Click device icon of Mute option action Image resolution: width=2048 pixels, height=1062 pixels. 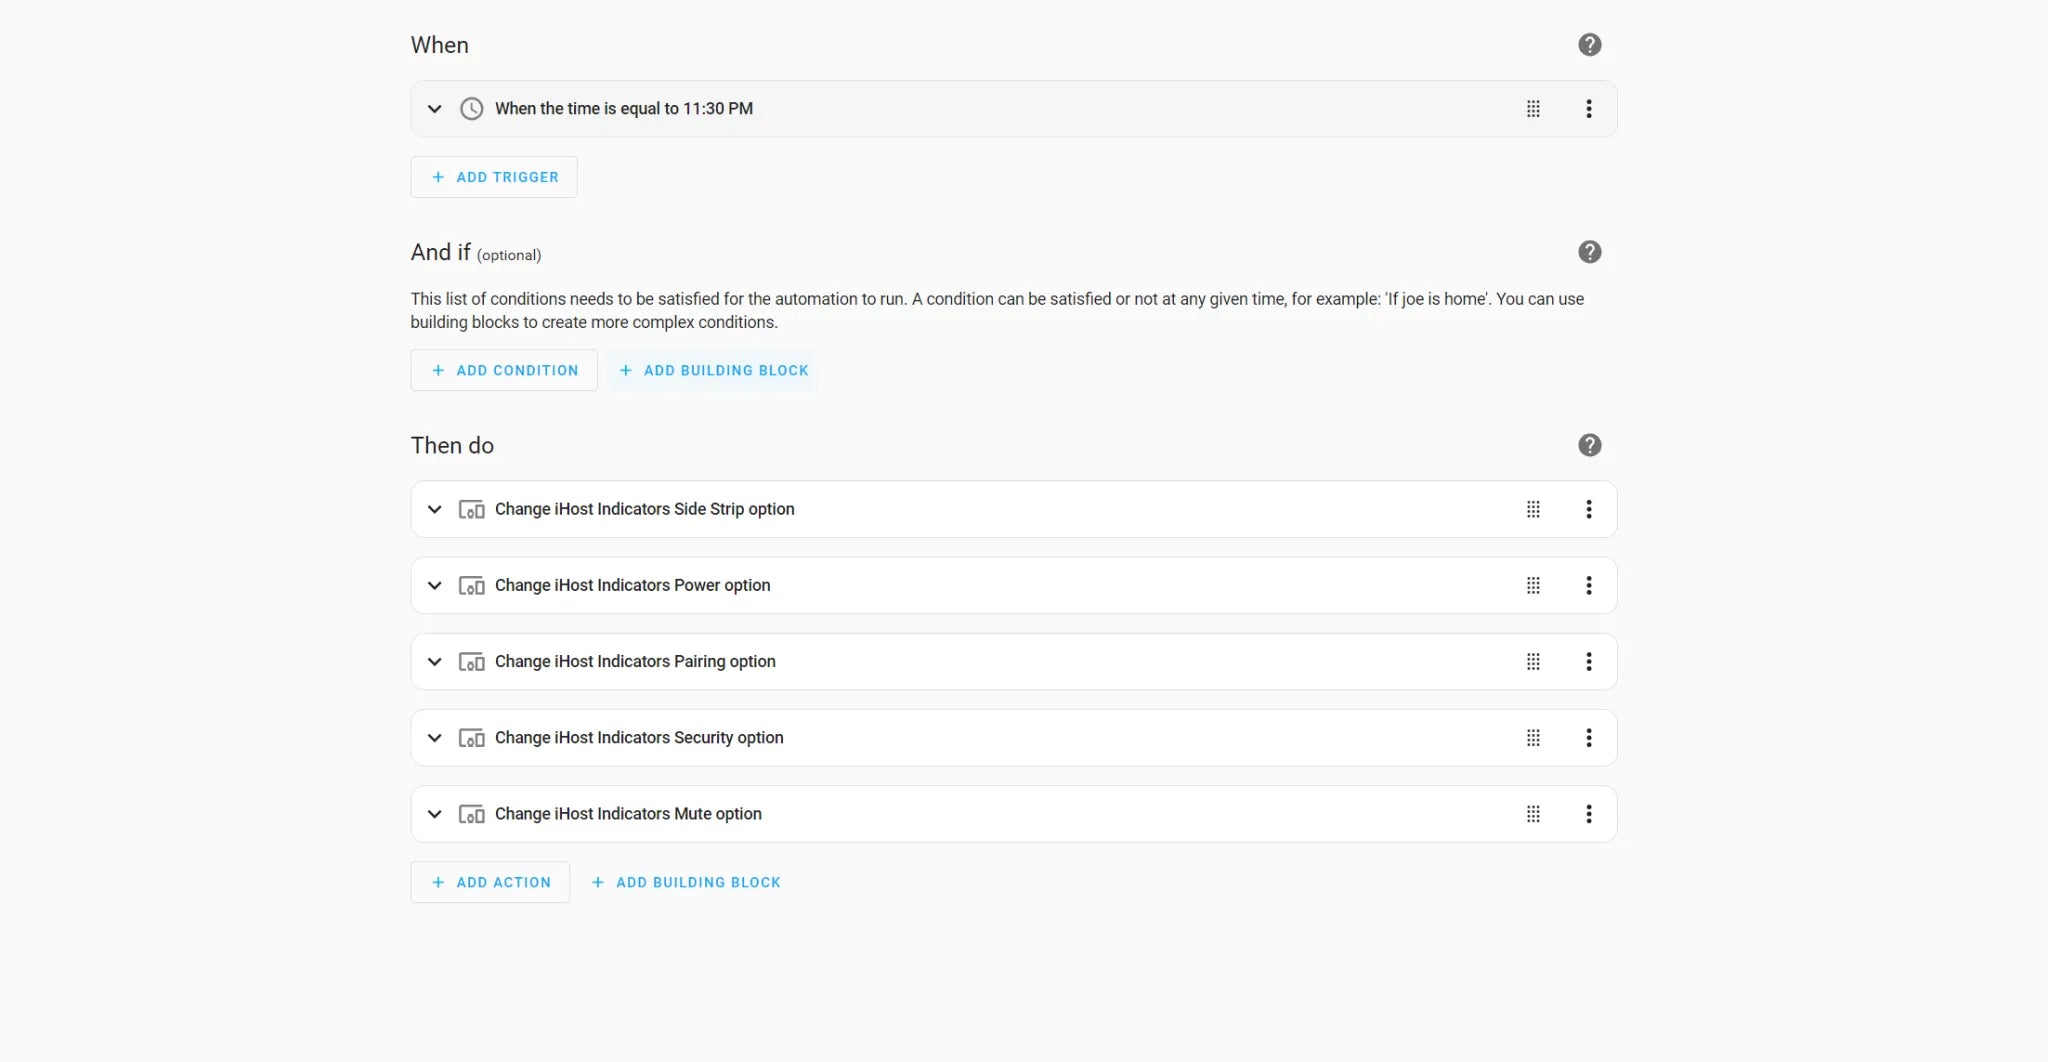pos(471,814)
